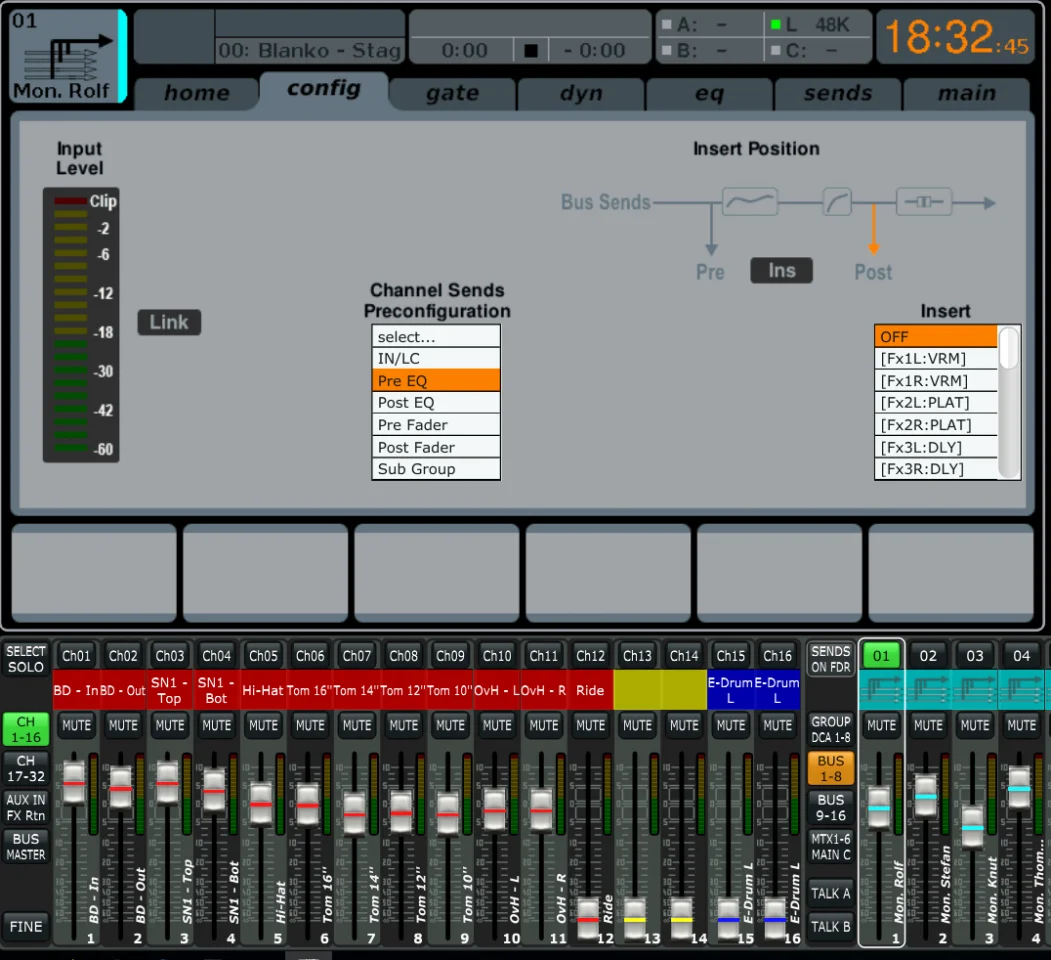
Task: Choose Post Fader in Channel Sends list
Action: point(435,447)
